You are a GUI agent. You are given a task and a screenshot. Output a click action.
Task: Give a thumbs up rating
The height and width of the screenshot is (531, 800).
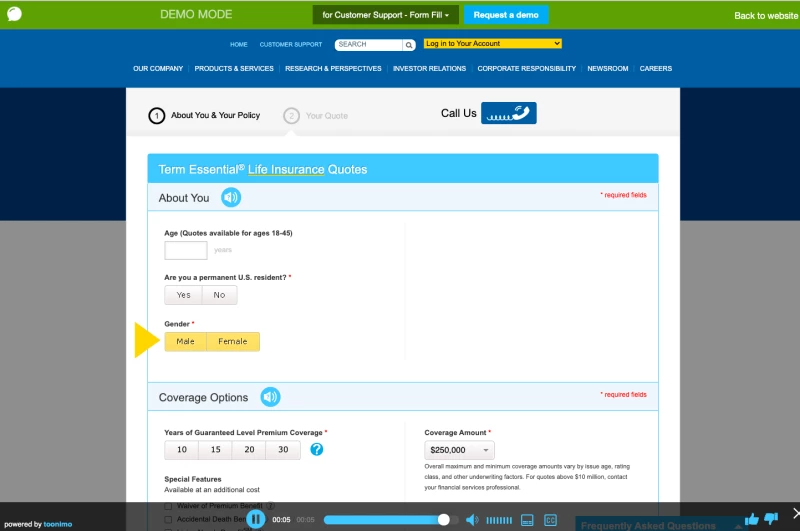pyautogui.click(x=751, y=519)
